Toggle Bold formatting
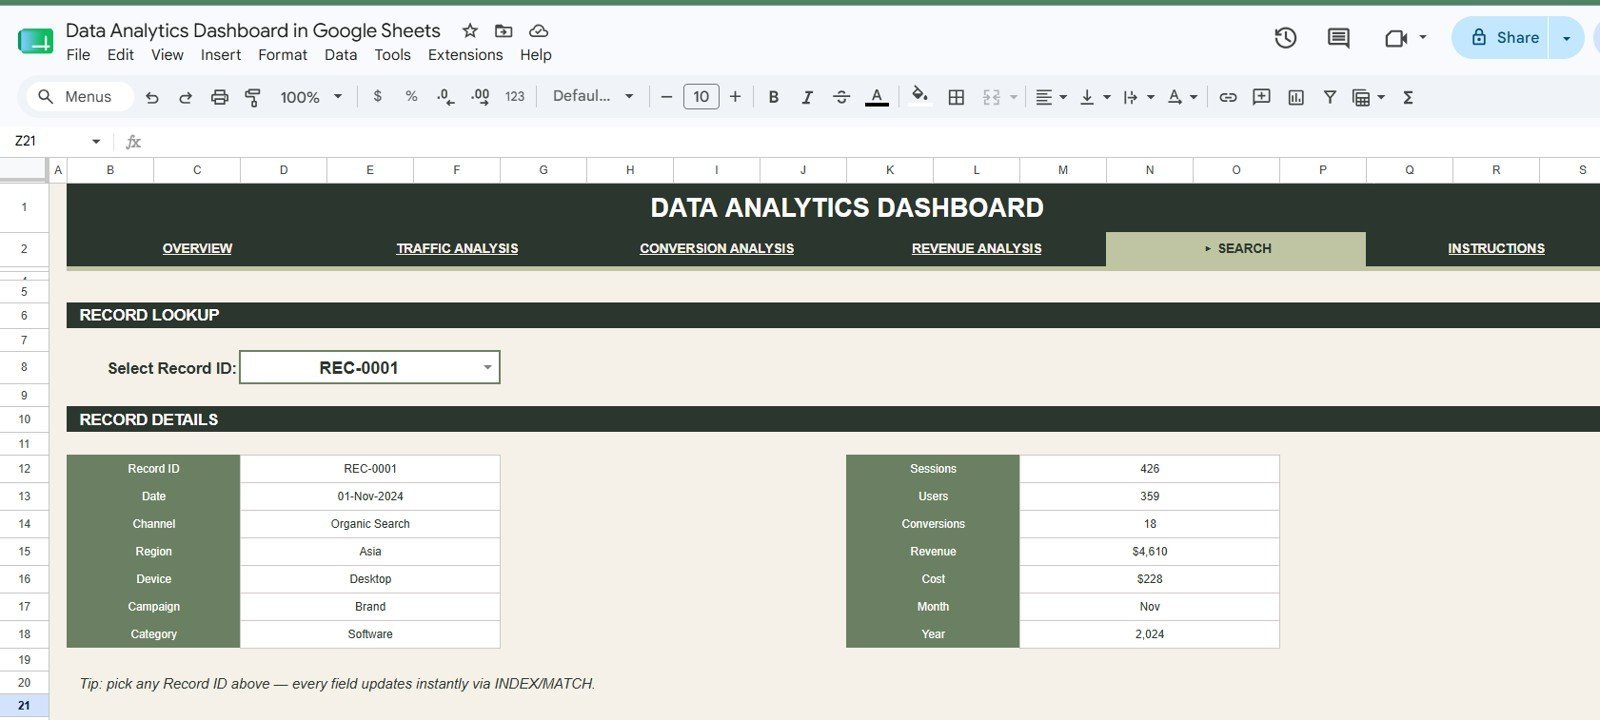 point(773,97)
